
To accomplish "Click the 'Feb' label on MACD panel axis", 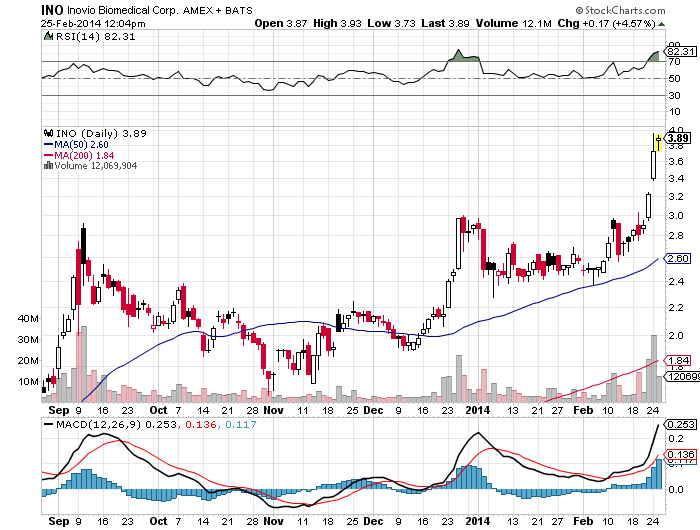I will tap(583, 521).
